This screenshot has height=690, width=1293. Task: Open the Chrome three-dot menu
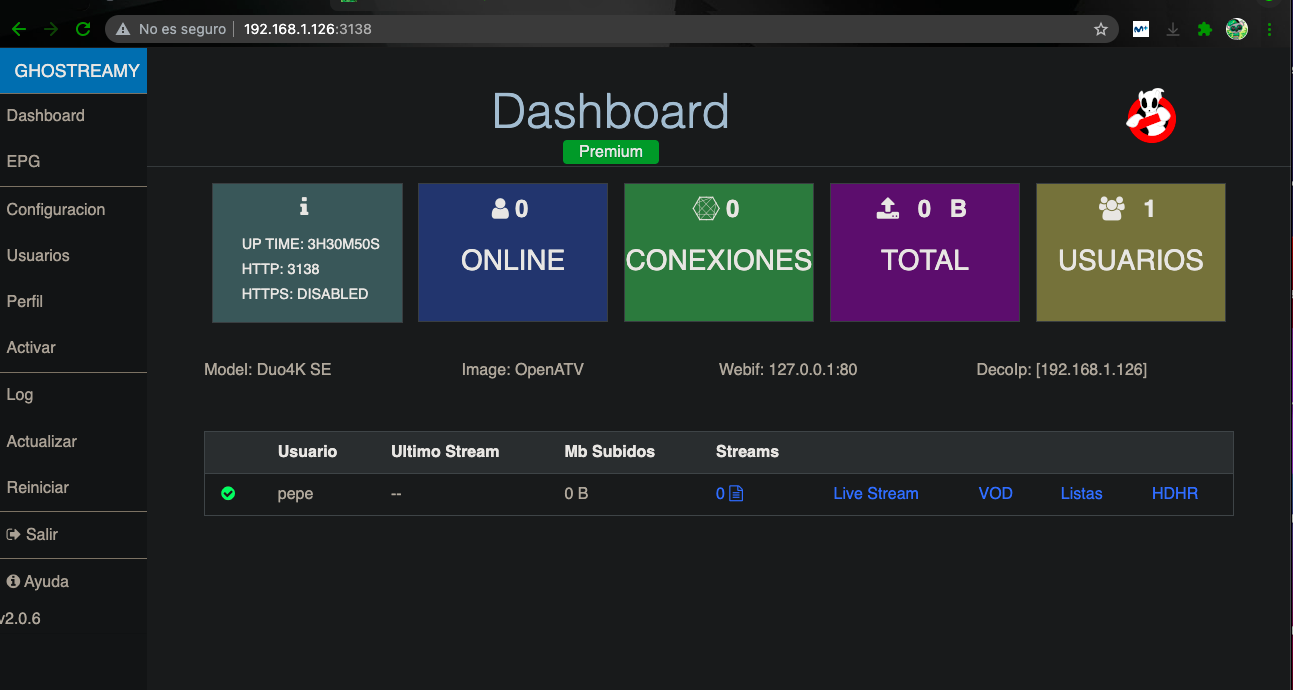(x=1269, y=29)
